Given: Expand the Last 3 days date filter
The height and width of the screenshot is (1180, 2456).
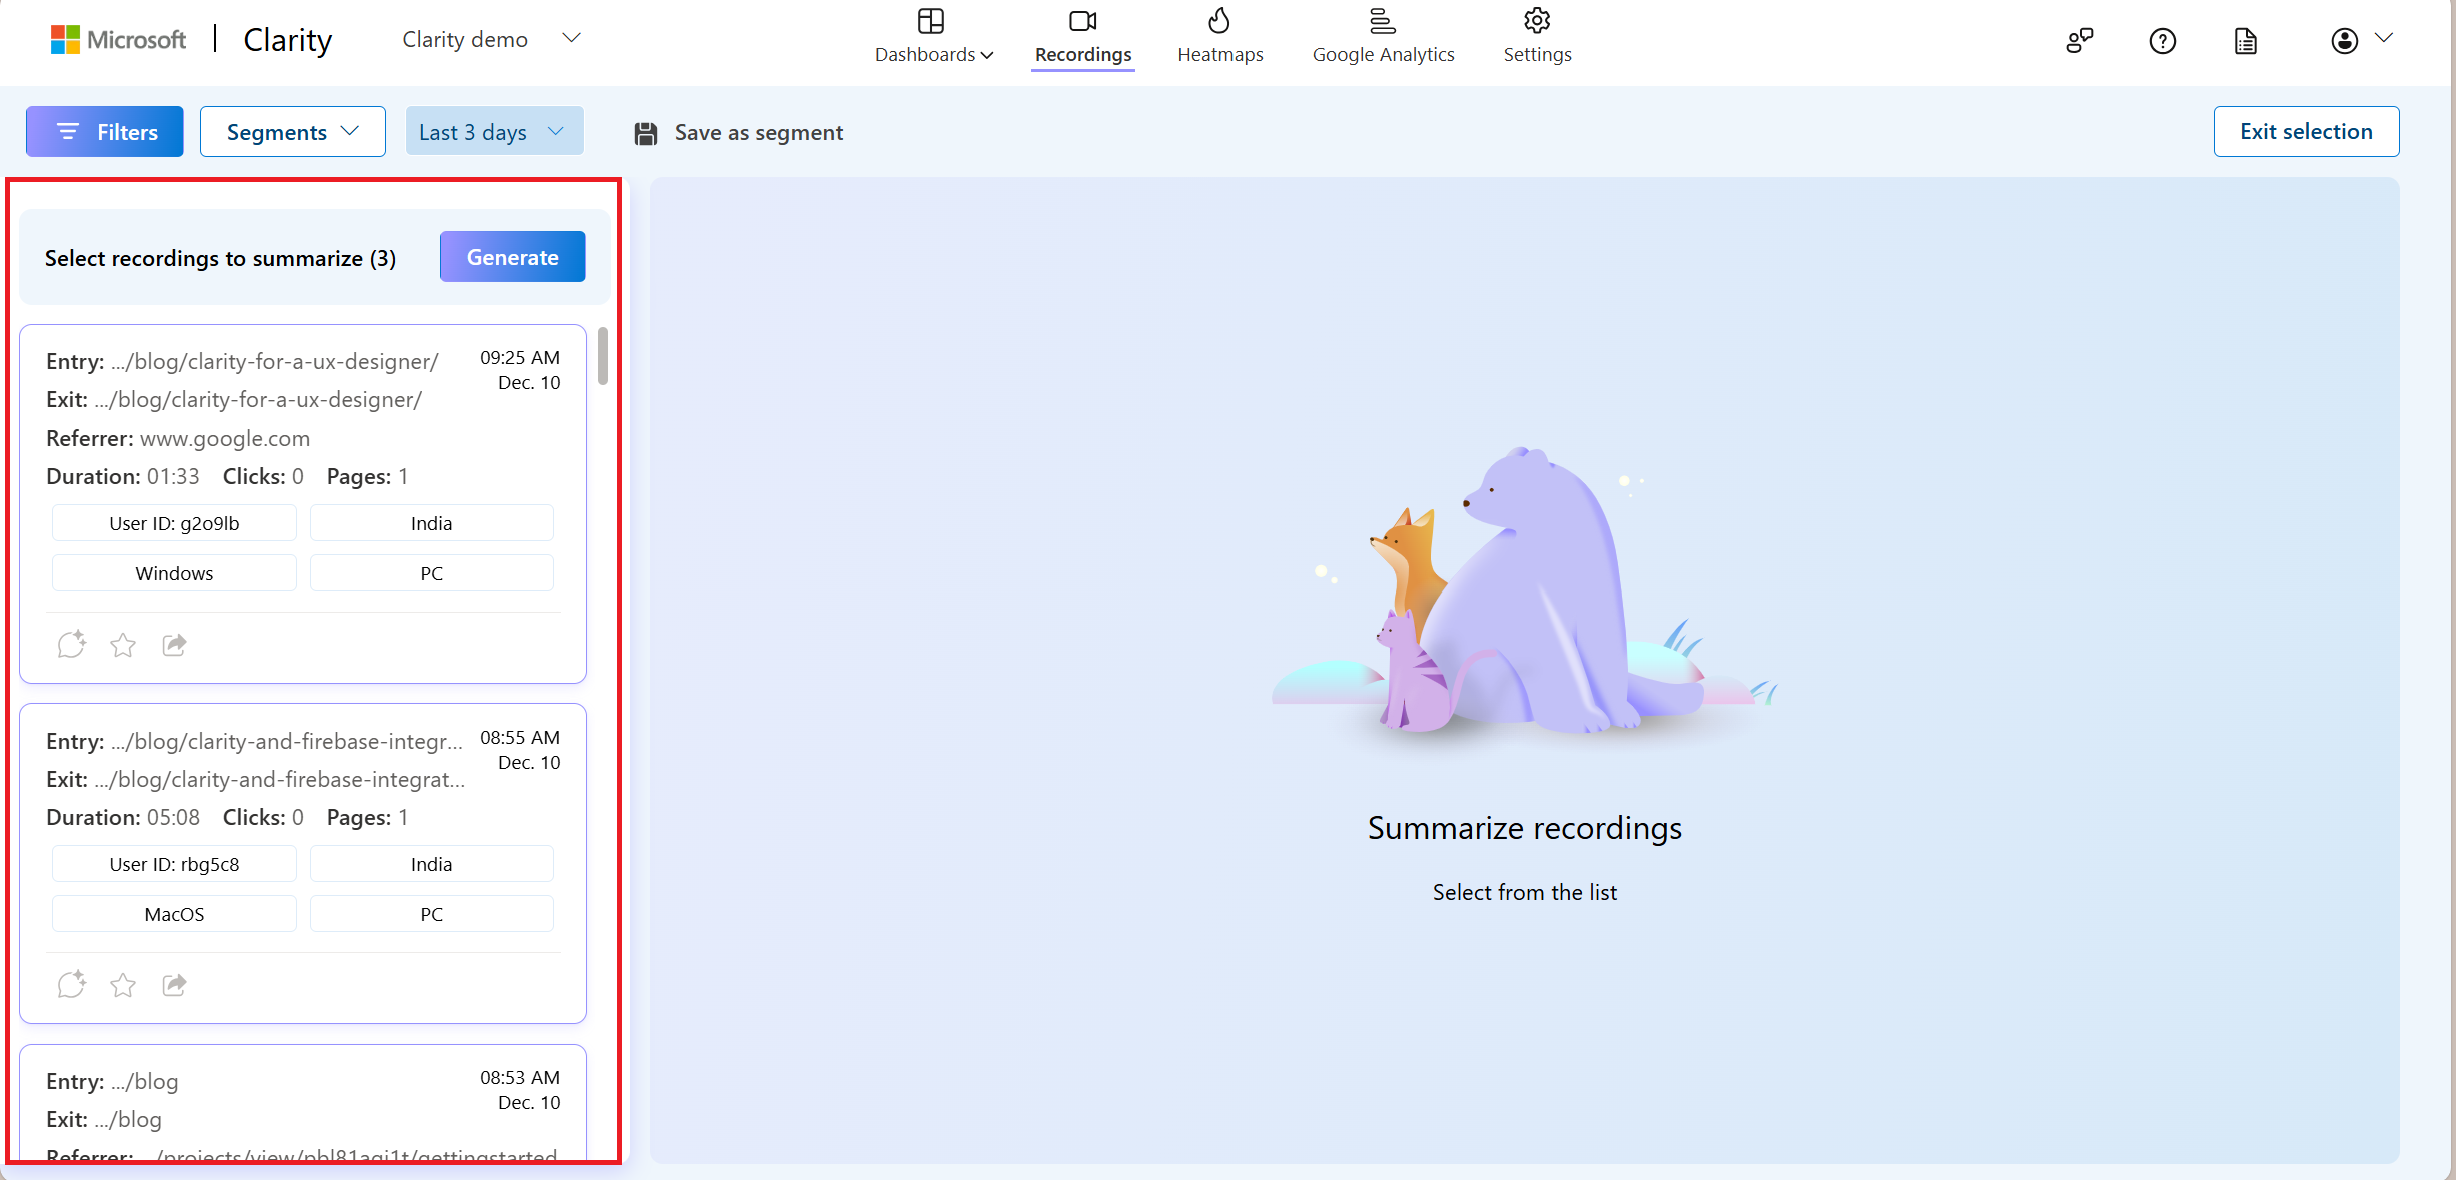Looking at the screenshot, I should click(490, 130).
